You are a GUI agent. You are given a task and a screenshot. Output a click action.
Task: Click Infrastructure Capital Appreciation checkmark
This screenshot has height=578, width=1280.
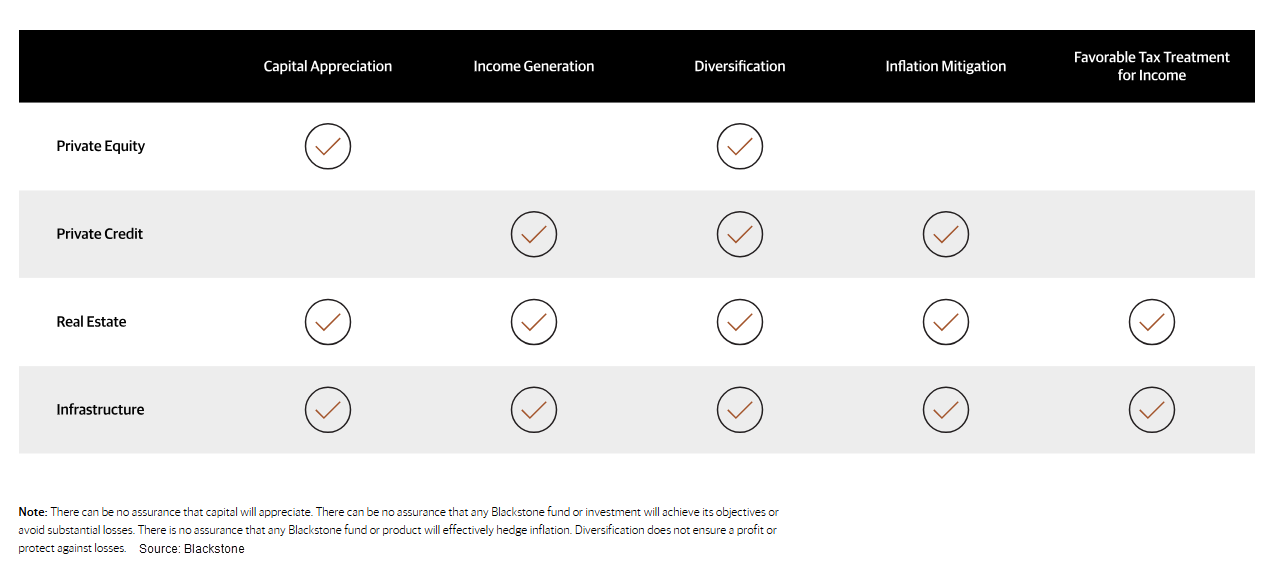coord(328,410)
